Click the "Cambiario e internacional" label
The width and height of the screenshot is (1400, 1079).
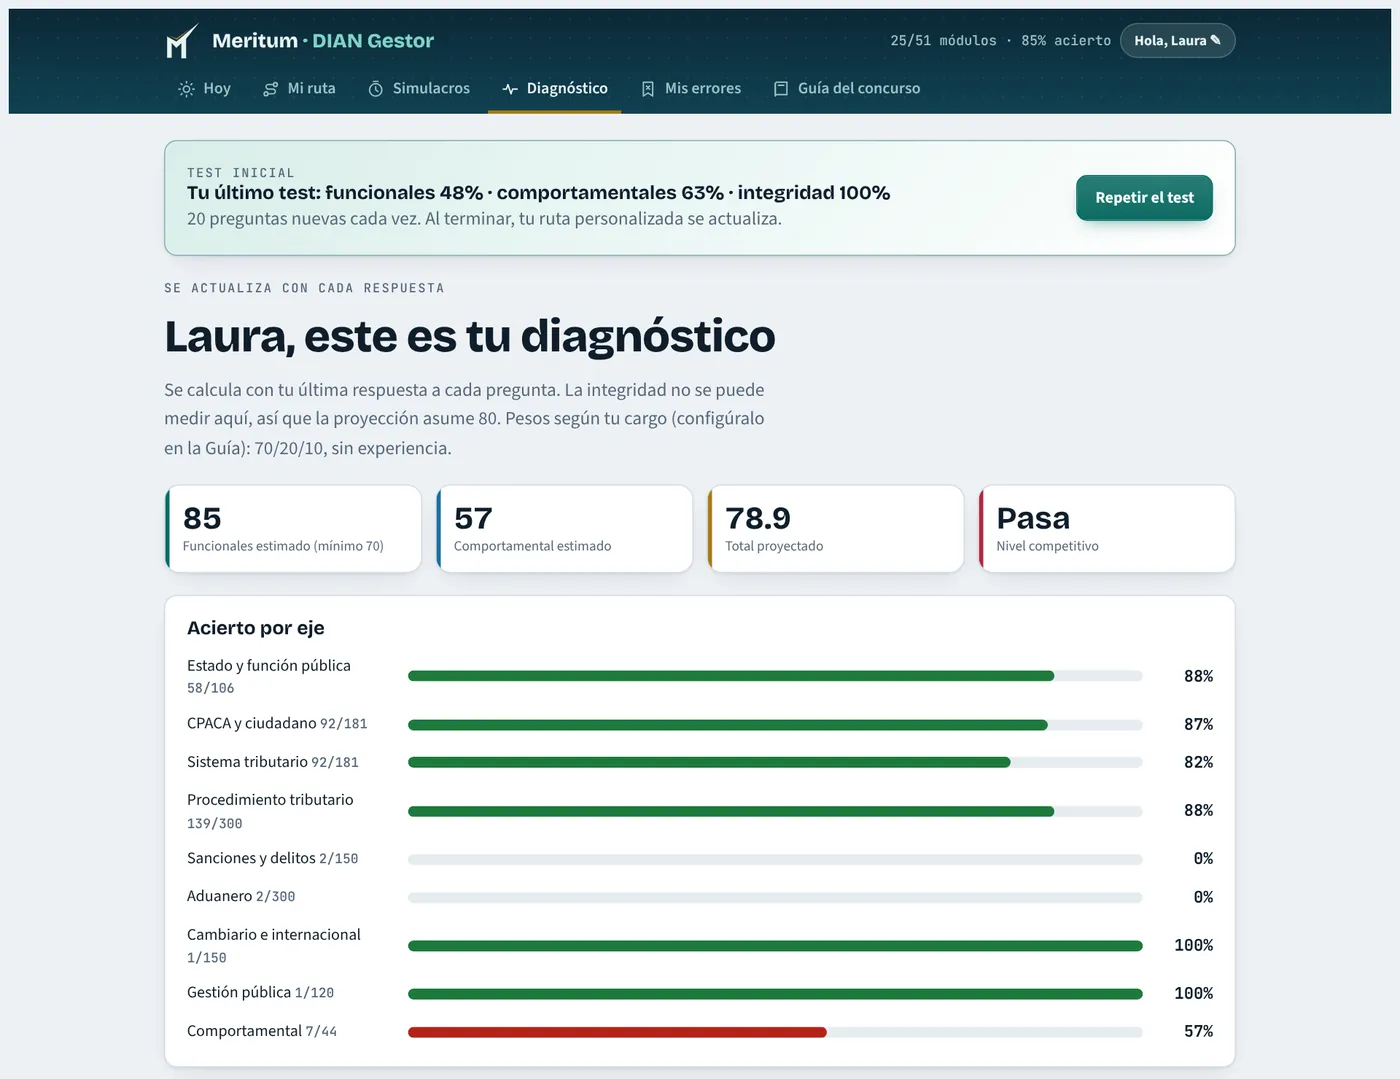point(274,935)
